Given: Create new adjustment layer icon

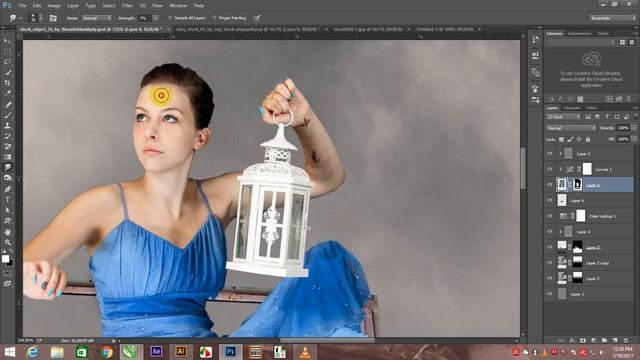Looking at the screenshot, I should tap(593, 340).
